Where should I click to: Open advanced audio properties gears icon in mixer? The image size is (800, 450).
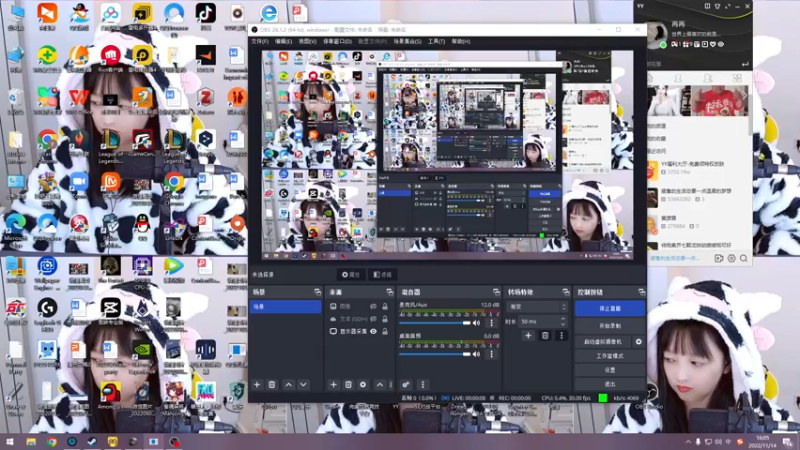(x=406, y=385)
